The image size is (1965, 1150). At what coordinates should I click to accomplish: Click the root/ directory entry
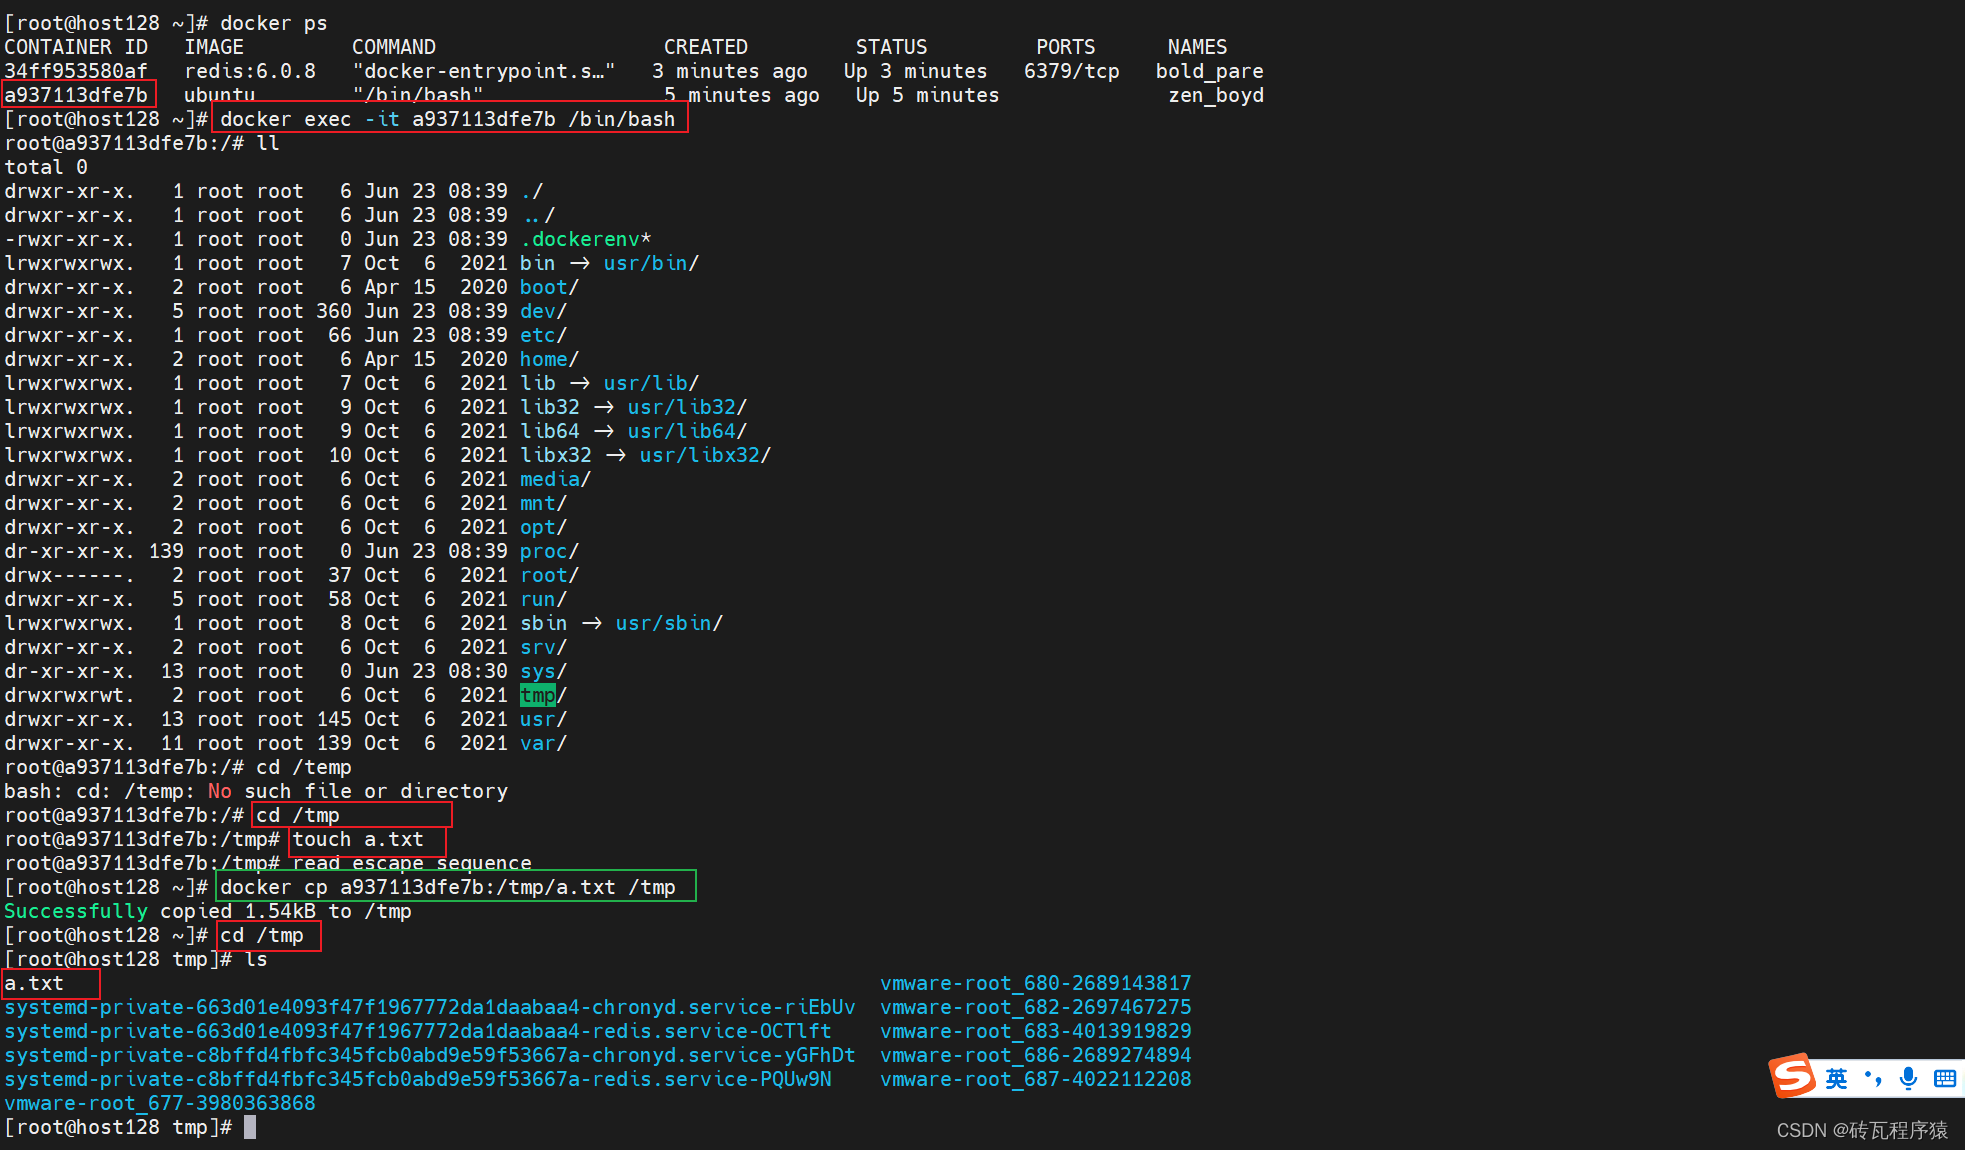[549, 575]
